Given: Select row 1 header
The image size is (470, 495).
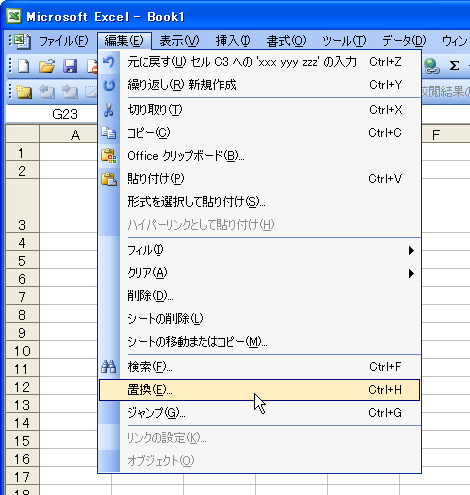Looking at the screenshot, I should [x=22, y=153].
